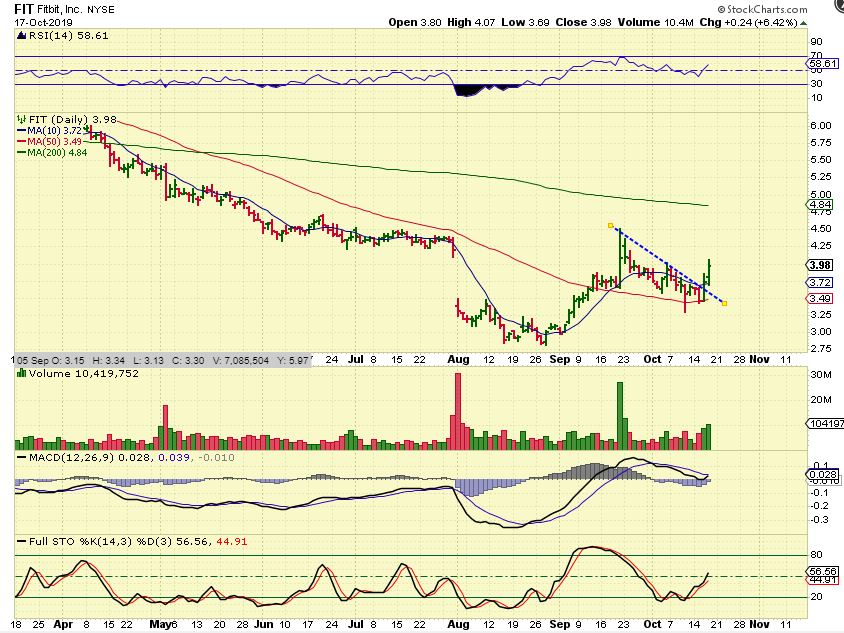The width and height of the screenshot is (844, 633).
Task: Click the 30M volume axis label
Action: (x=821, y=375)
